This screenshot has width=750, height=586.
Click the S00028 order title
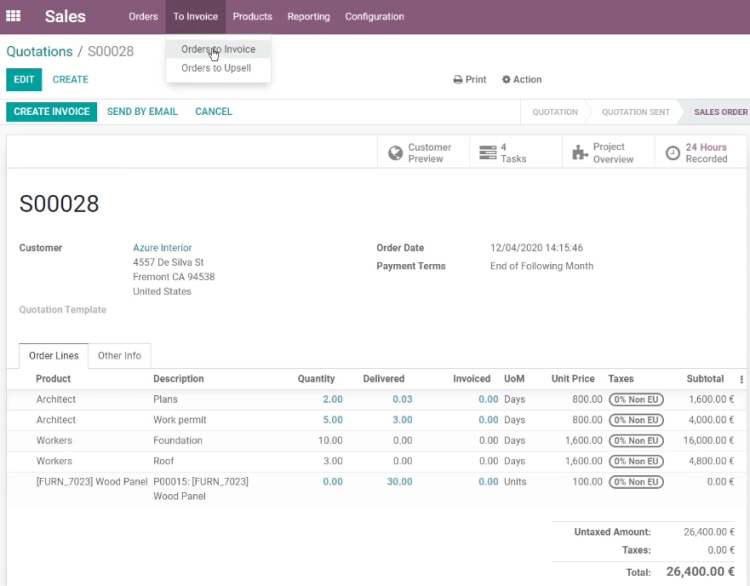click(59, 204)
